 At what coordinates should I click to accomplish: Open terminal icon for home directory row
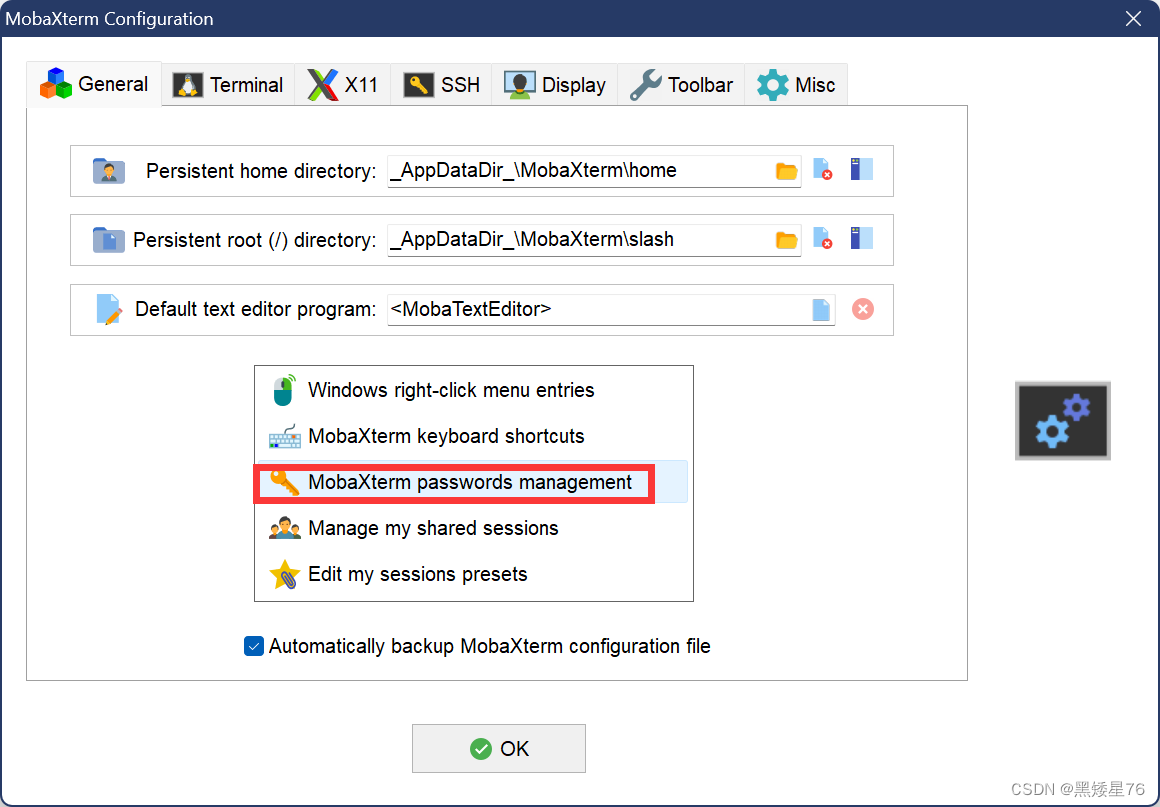pos(861,169)
